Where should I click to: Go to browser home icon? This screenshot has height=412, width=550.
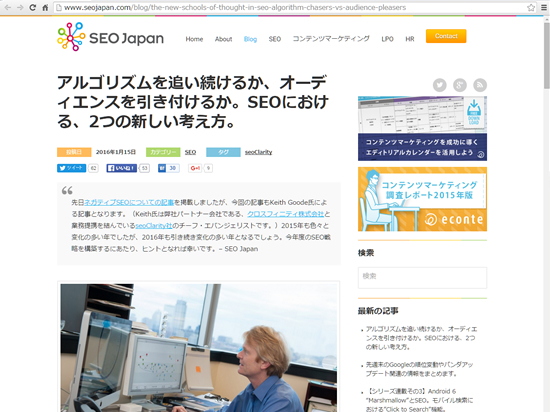click(x=45, y=7)
